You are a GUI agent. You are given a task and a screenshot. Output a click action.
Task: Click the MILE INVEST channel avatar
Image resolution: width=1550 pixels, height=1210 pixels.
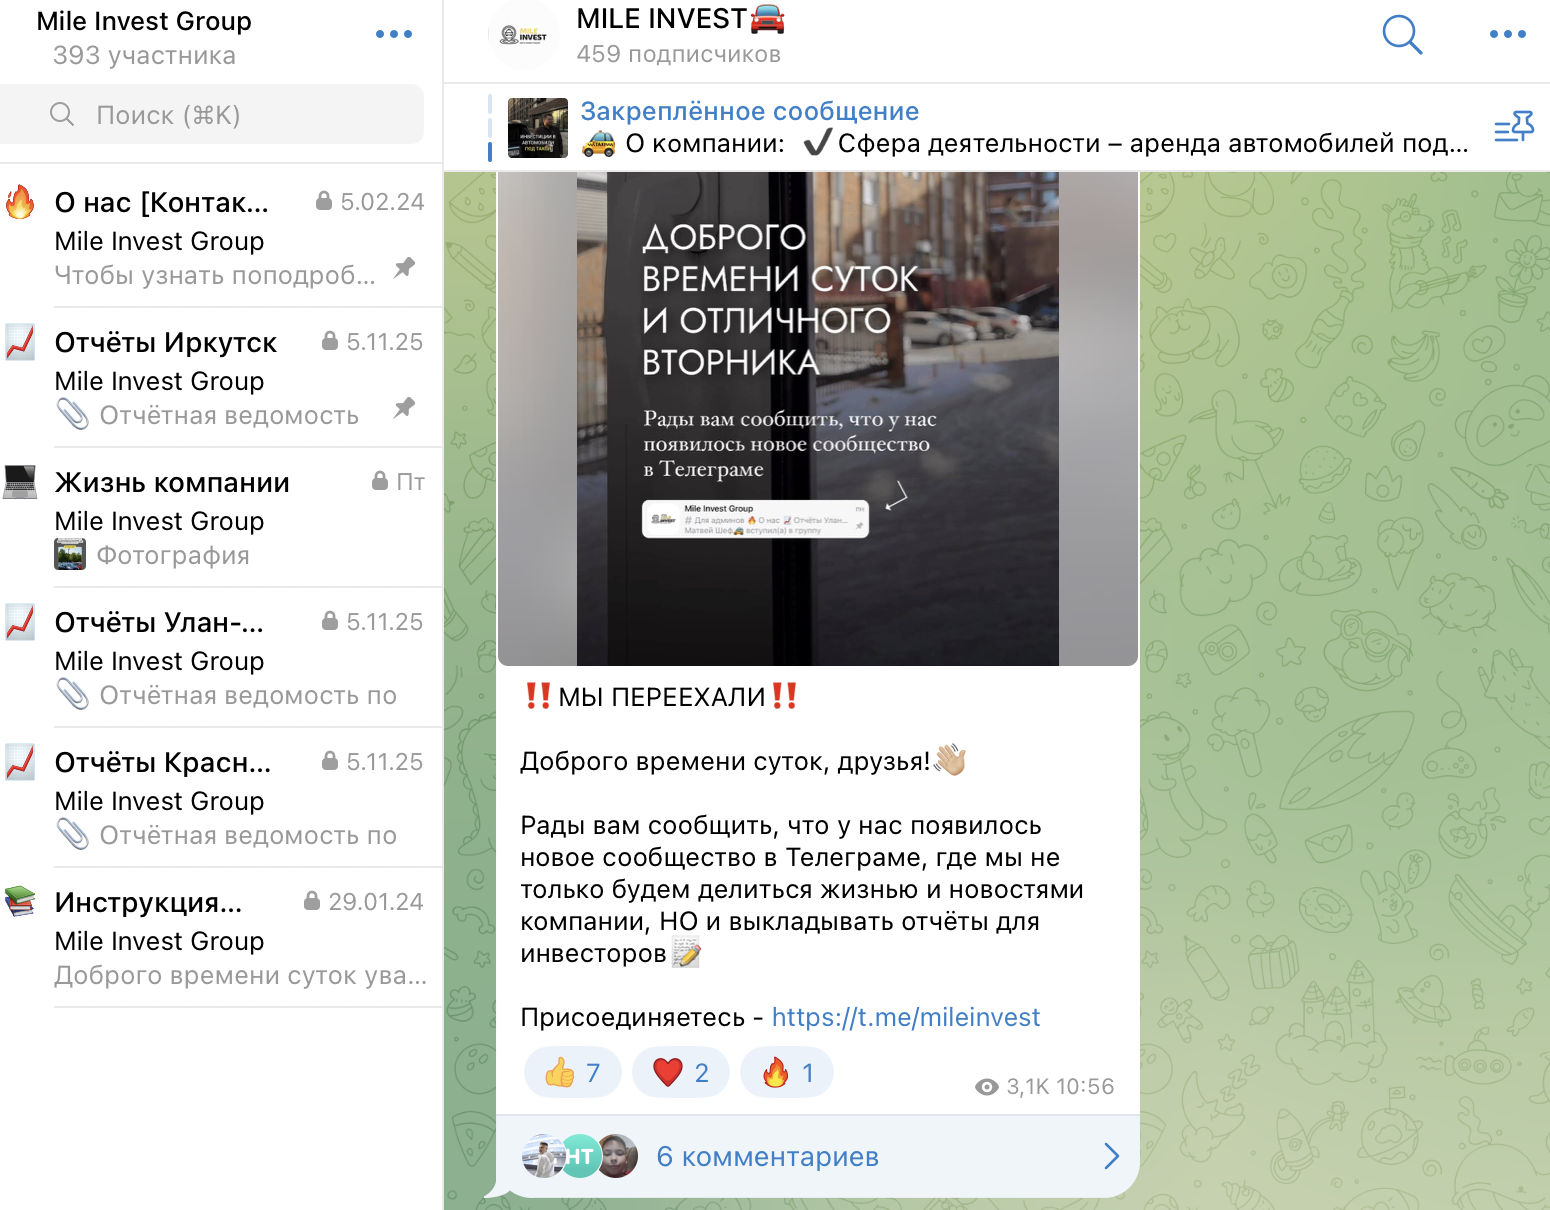pyautogui.click(x=524, y=35)
